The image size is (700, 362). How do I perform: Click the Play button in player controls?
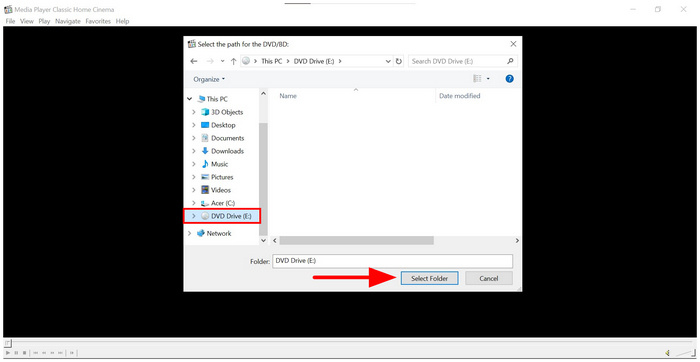(8, 353)
